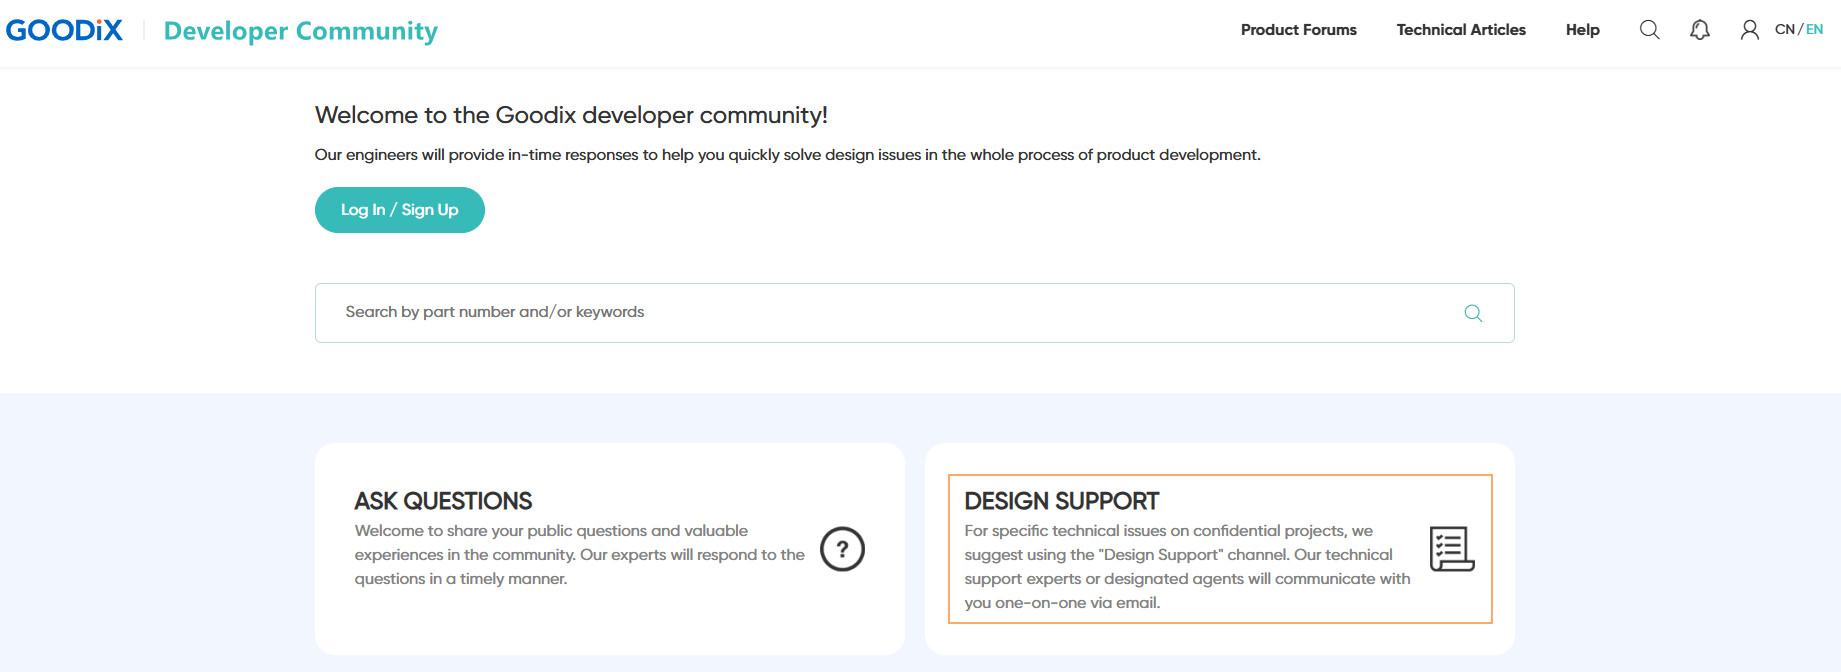This screenshot has height=672, width=1841.
Task: Open the notifications bell
Action: tap(1700, 30)
